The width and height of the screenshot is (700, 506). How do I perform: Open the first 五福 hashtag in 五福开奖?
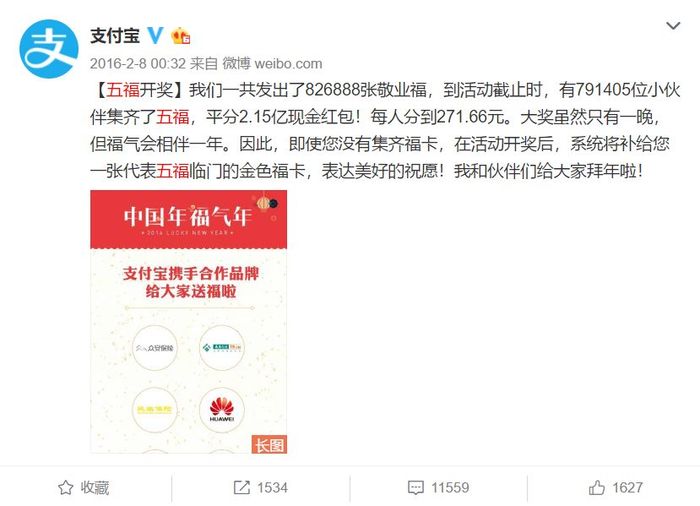point(123,90)
